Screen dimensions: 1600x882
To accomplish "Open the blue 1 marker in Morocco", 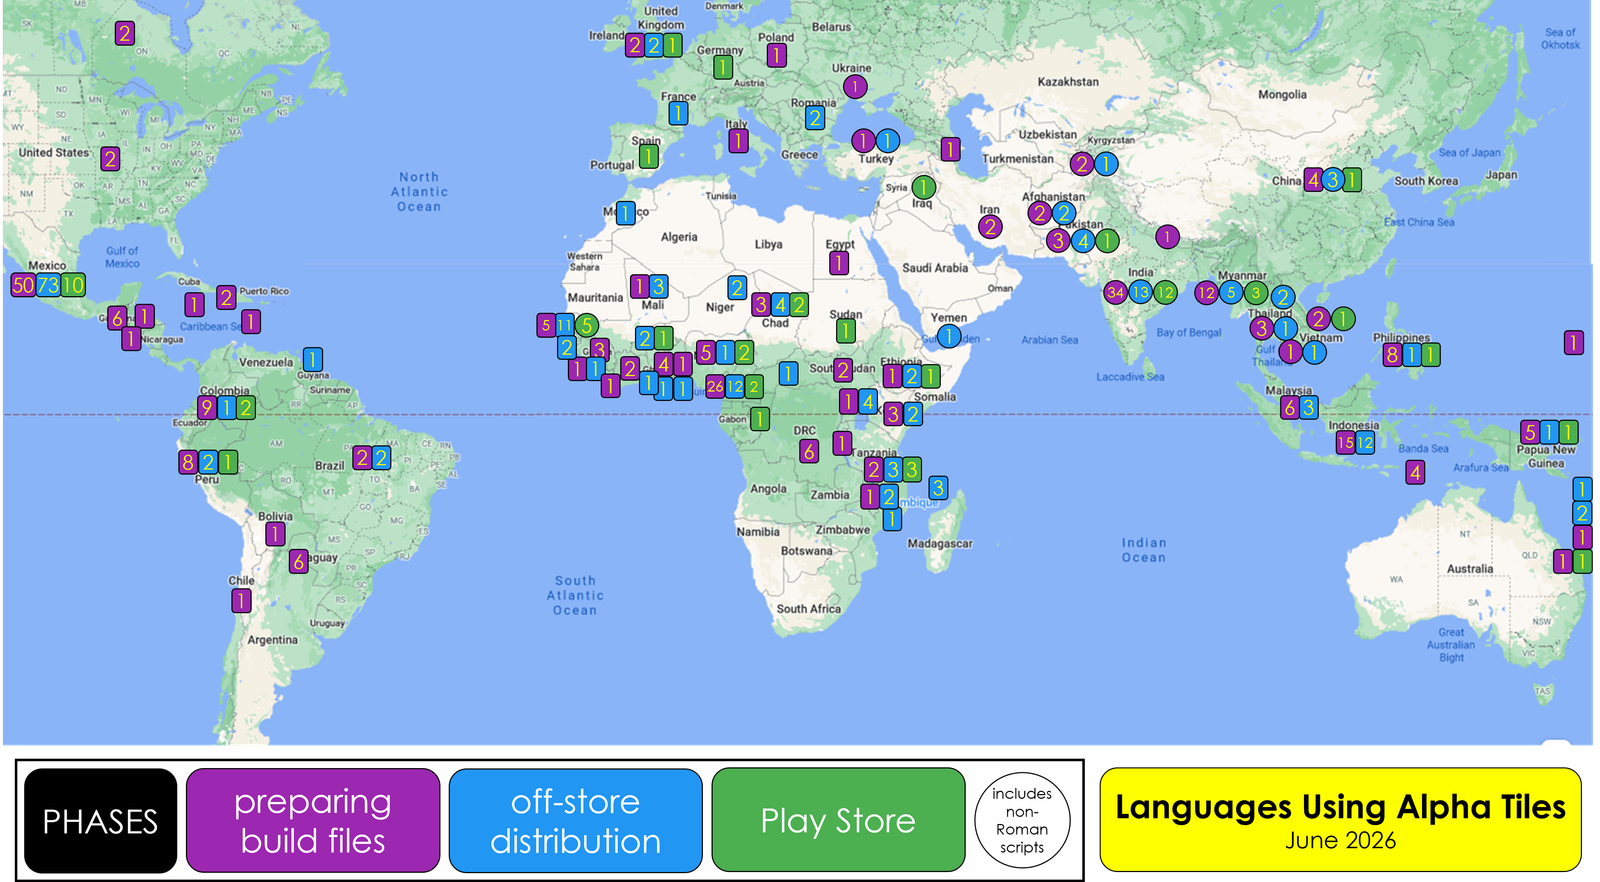I will [x=625, y=213].
